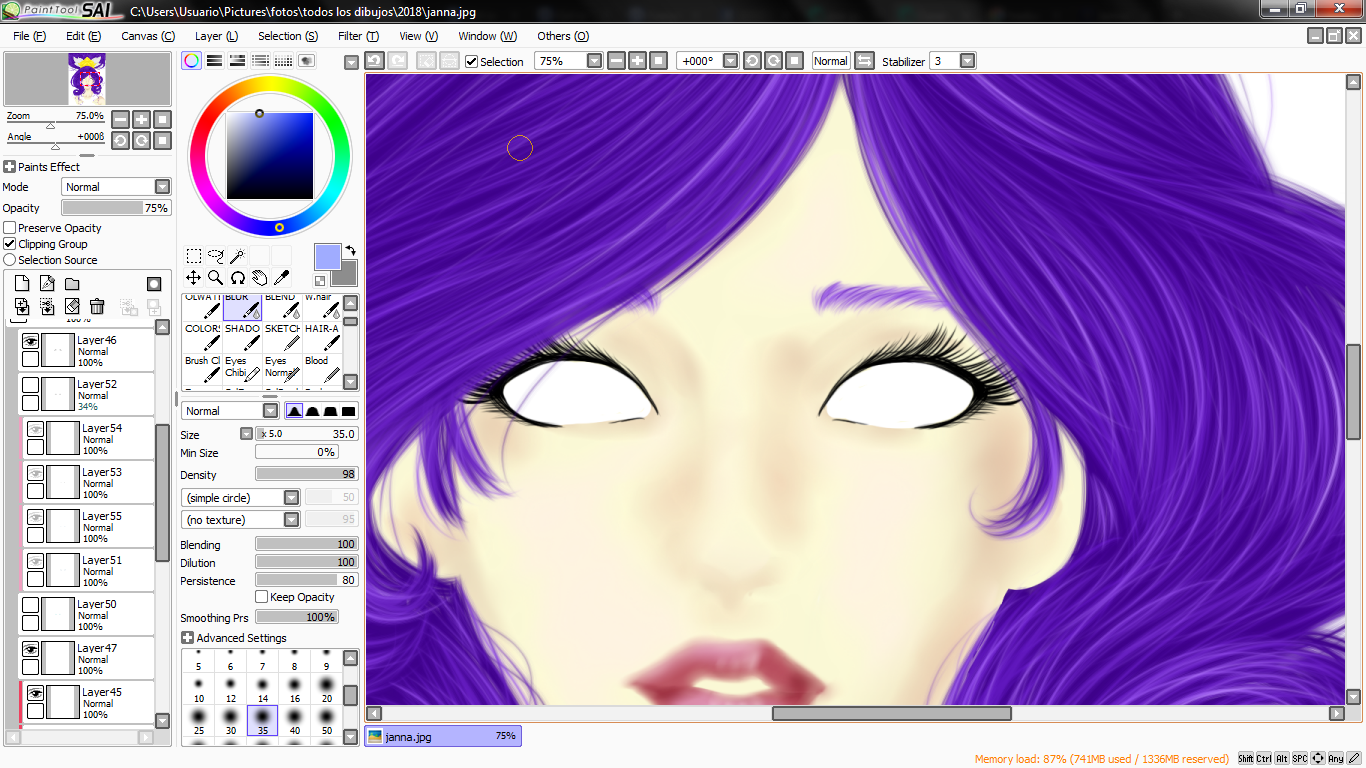
Task: Switch to the janna.jpg document tab
Action: tap(443, 736)
